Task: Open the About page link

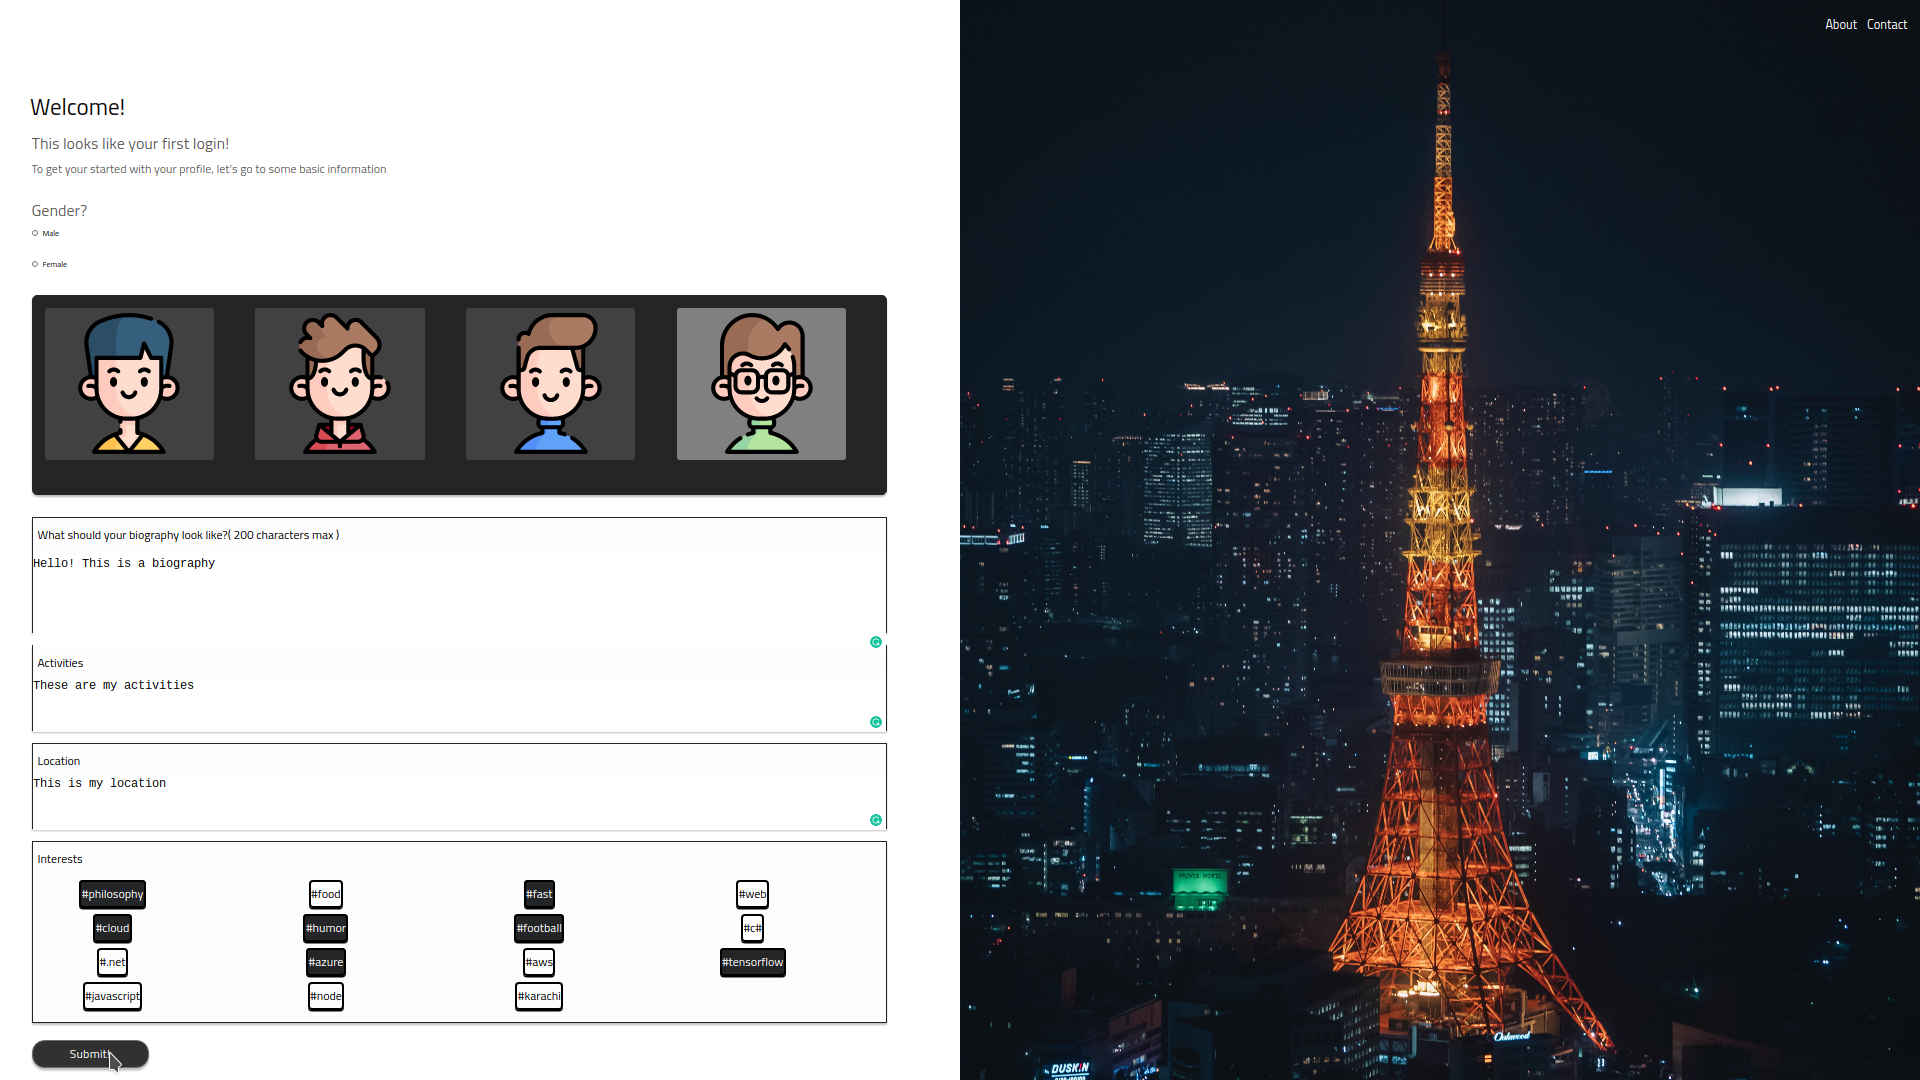Action: (x=1840, y=25)
